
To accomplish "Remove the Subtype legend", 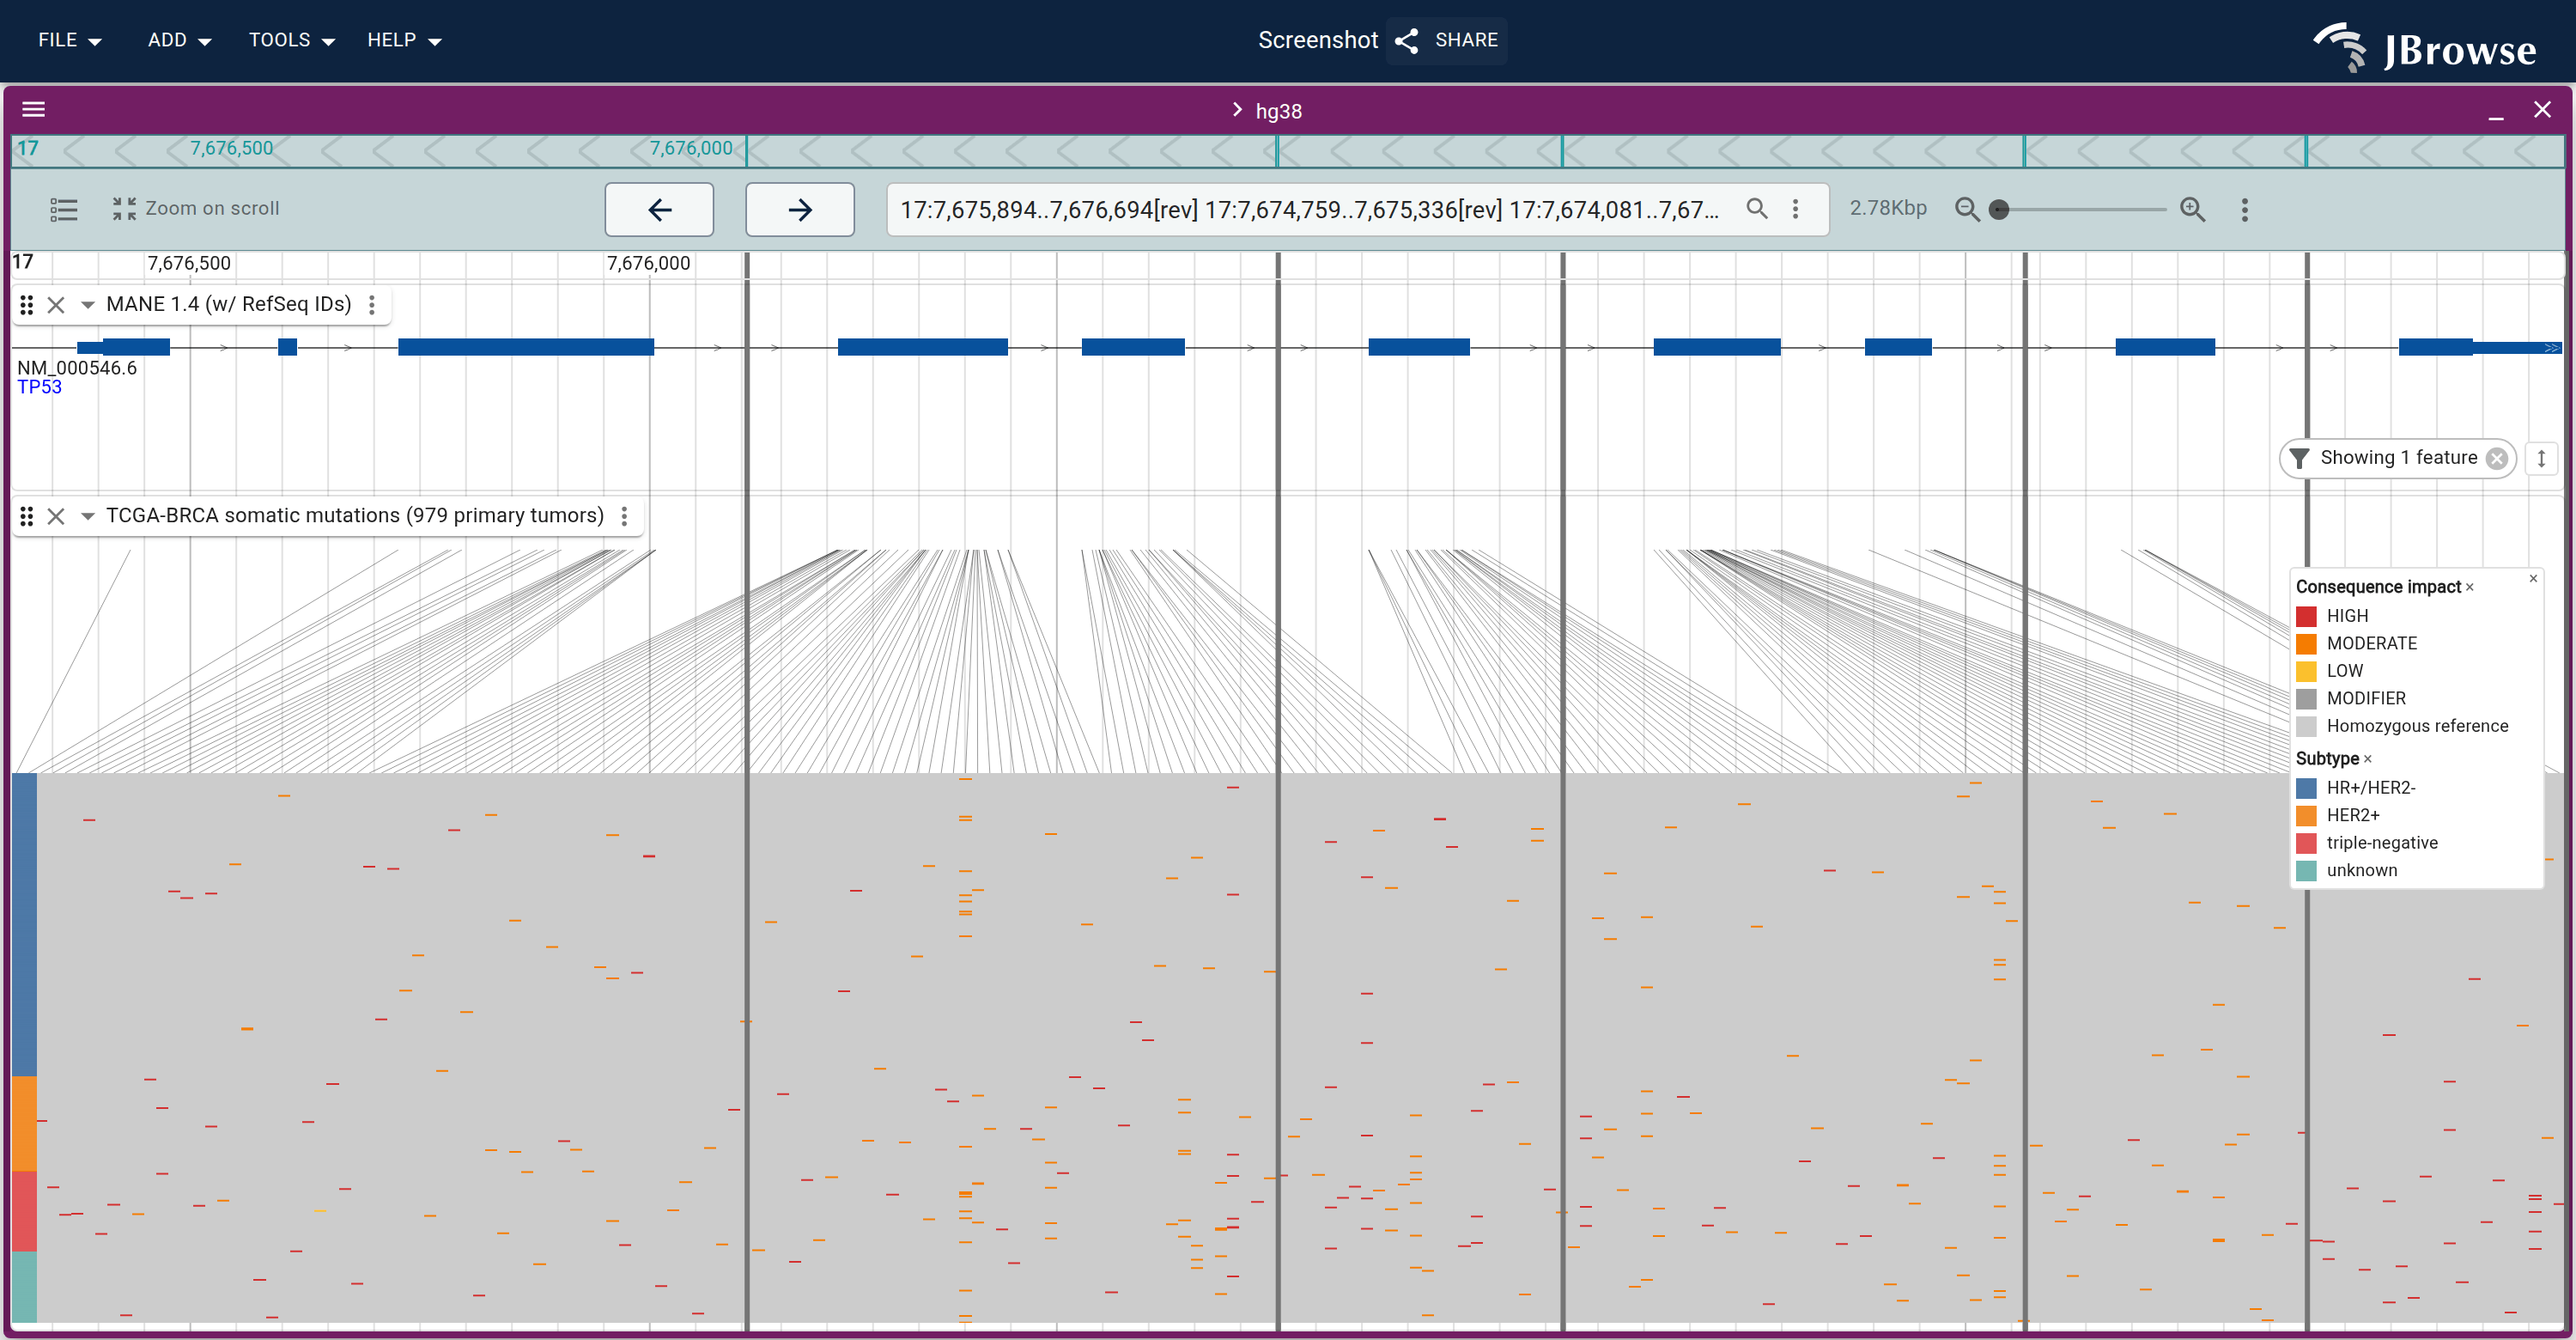I will [x=2367, y=760].
